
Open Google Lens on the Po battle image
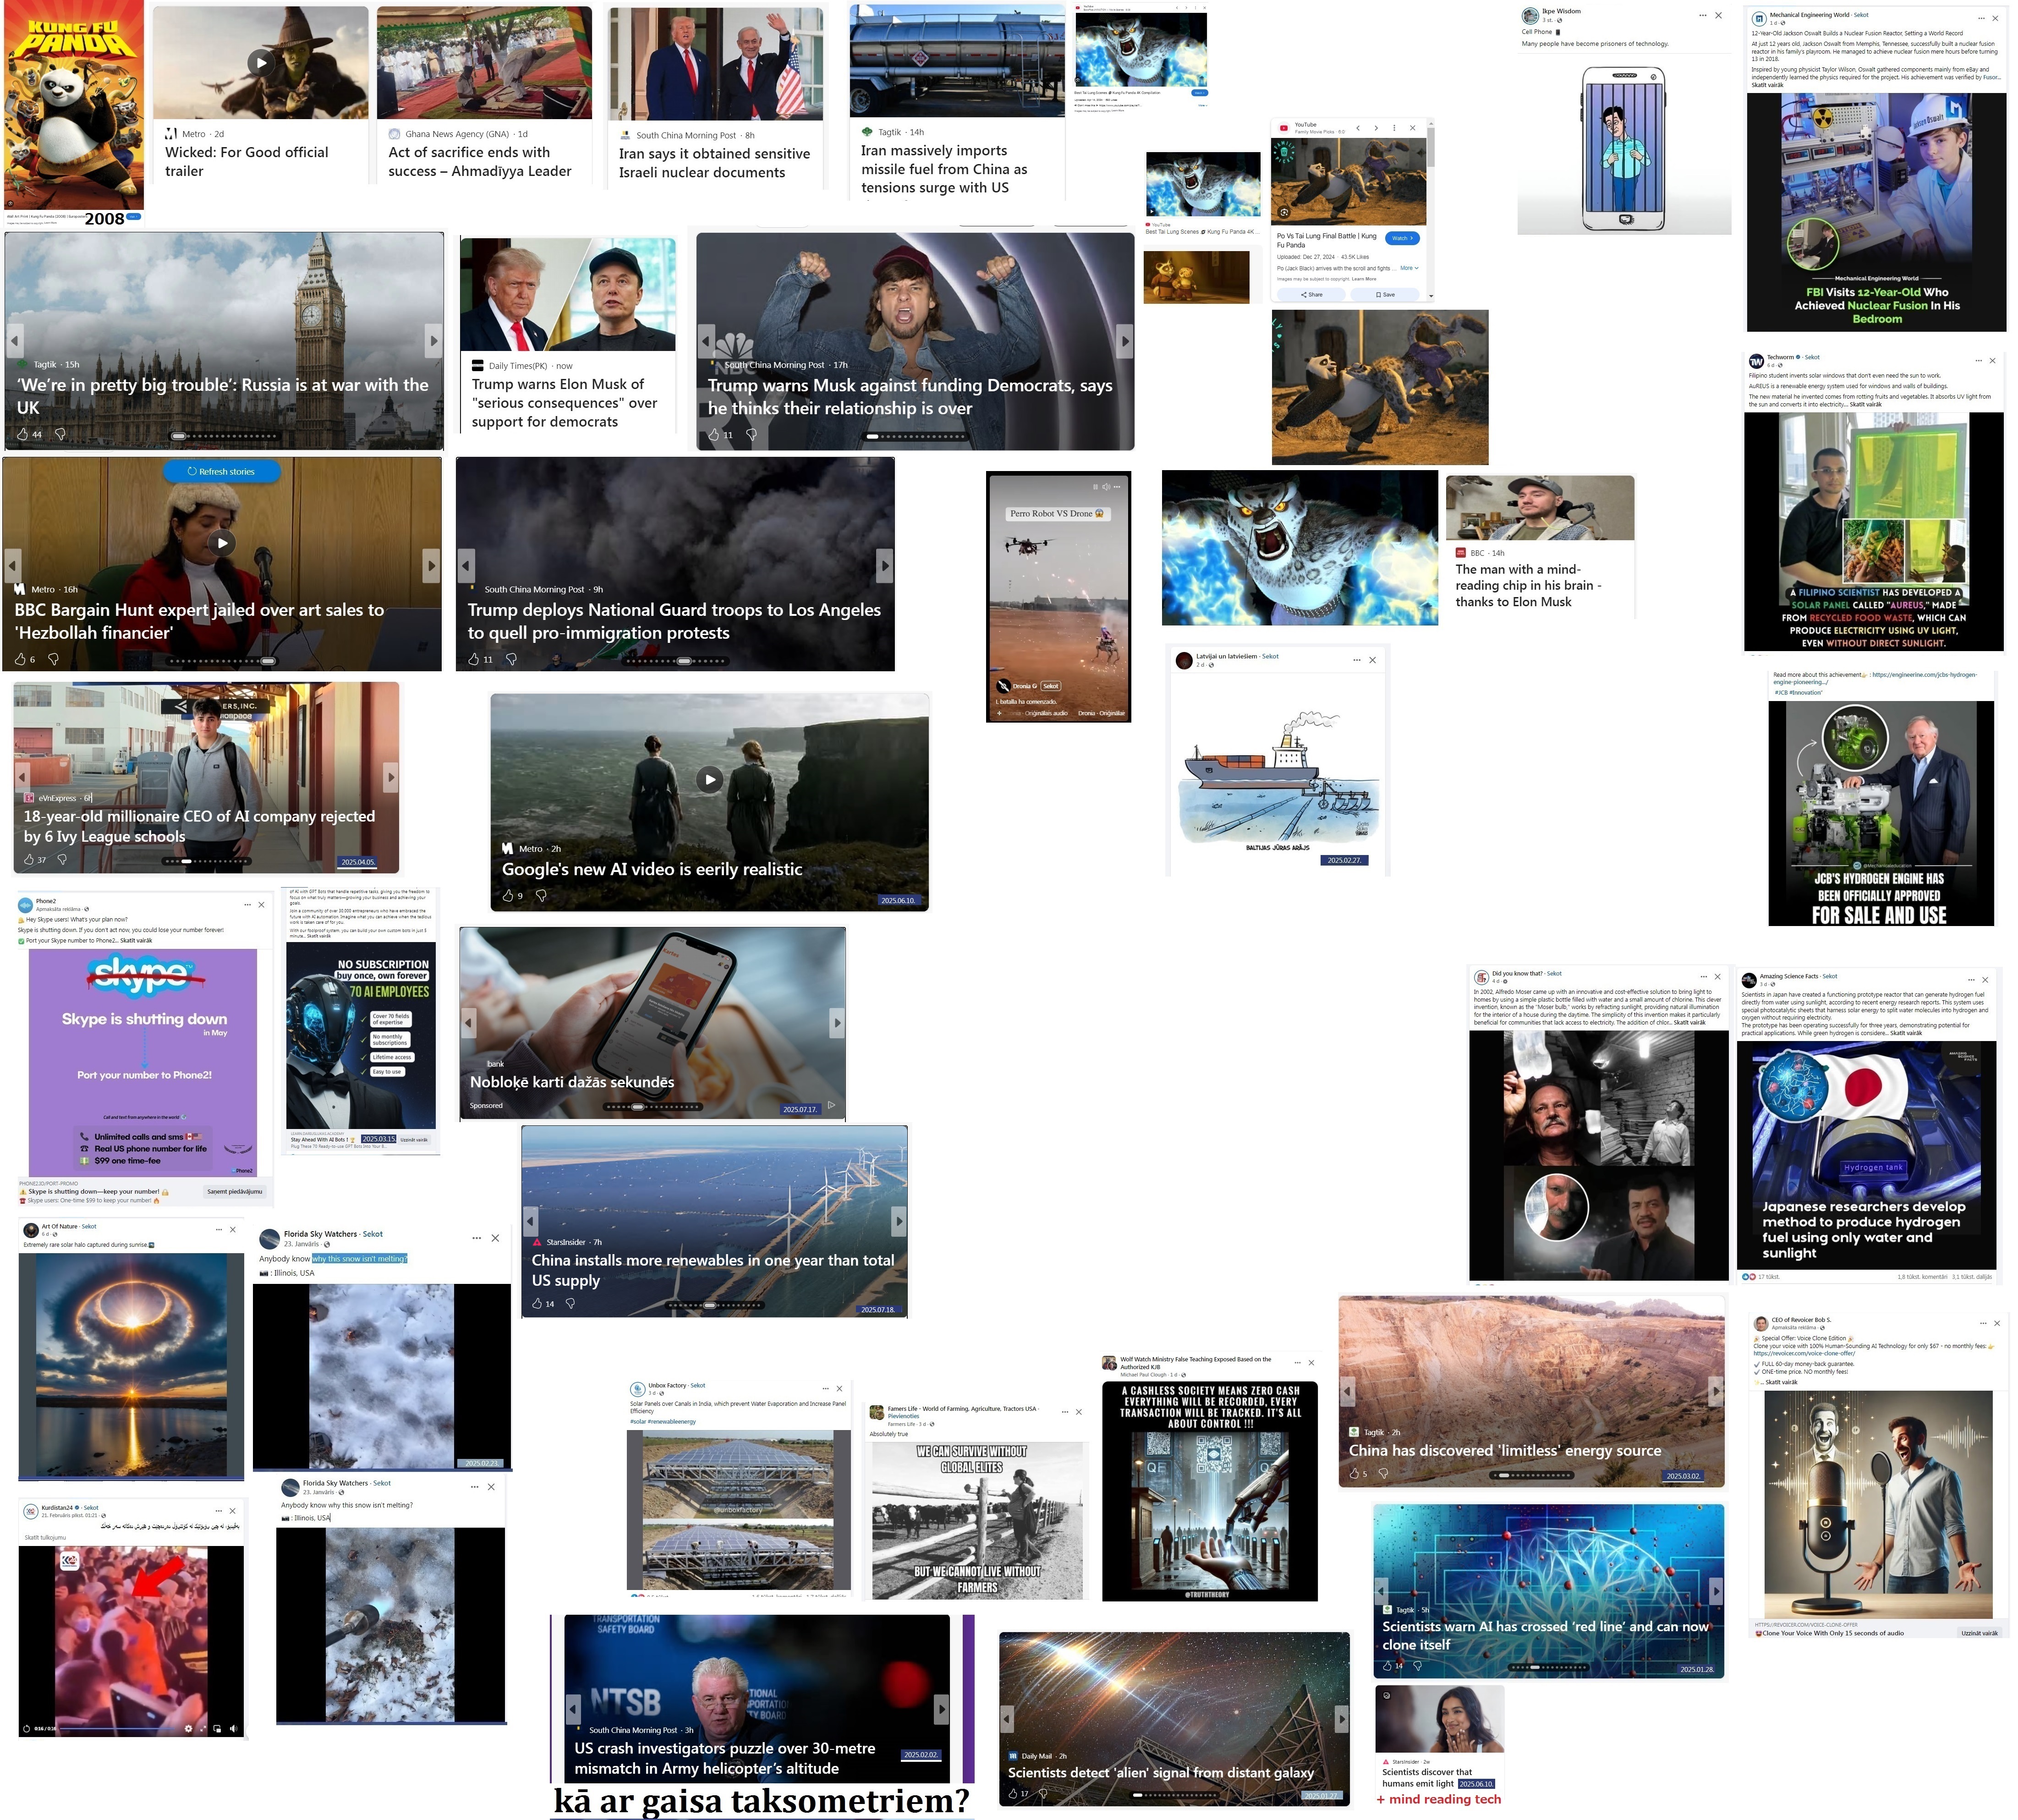[x=1284, y=212]
